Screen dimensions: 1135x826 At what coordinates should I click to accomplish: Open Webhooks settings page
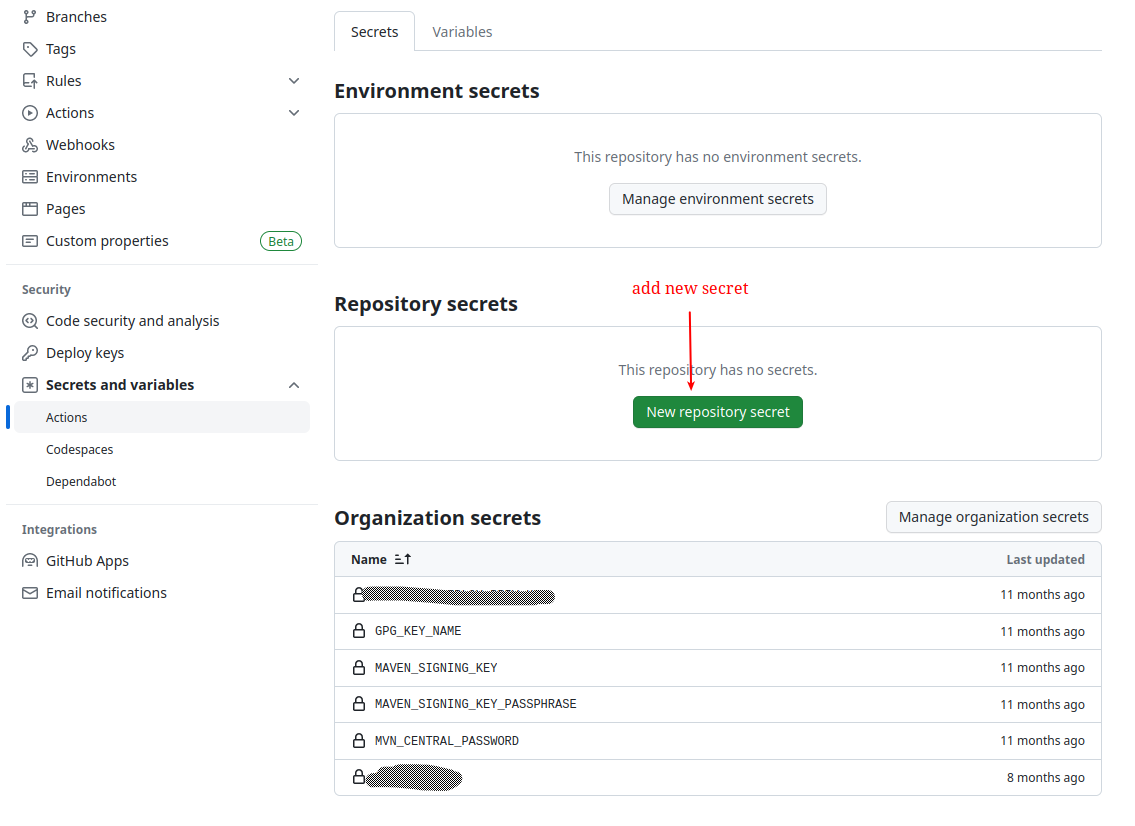(x=80, y=145)
